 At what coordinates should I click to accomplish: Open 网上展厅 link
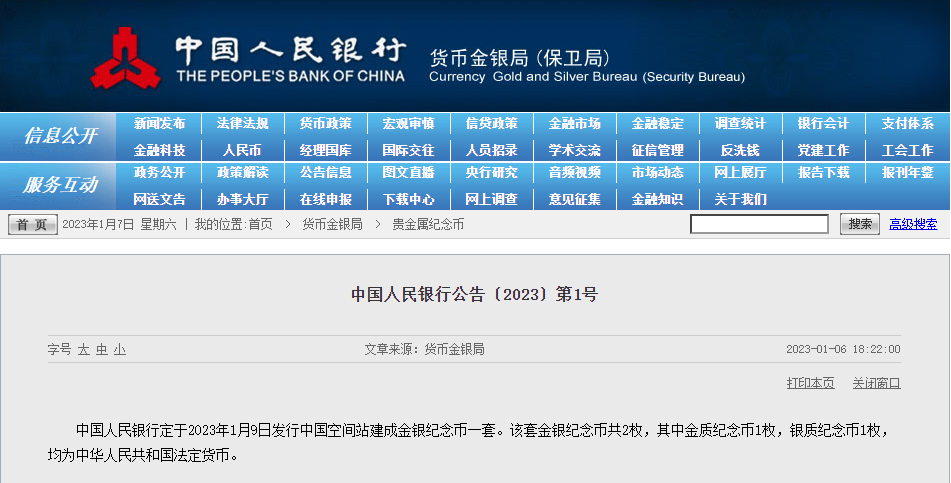tap(740, 172)
